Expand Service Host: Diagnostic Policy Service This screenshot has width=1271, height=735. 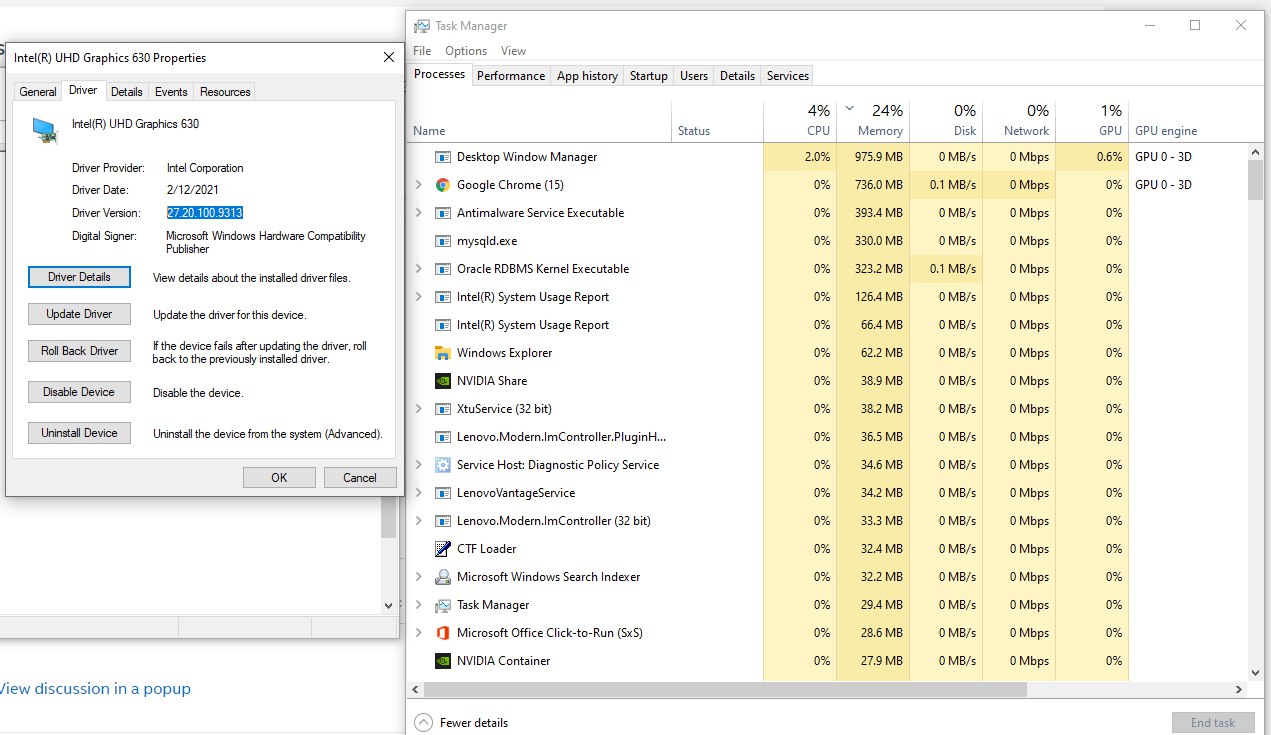coord(419,465)
